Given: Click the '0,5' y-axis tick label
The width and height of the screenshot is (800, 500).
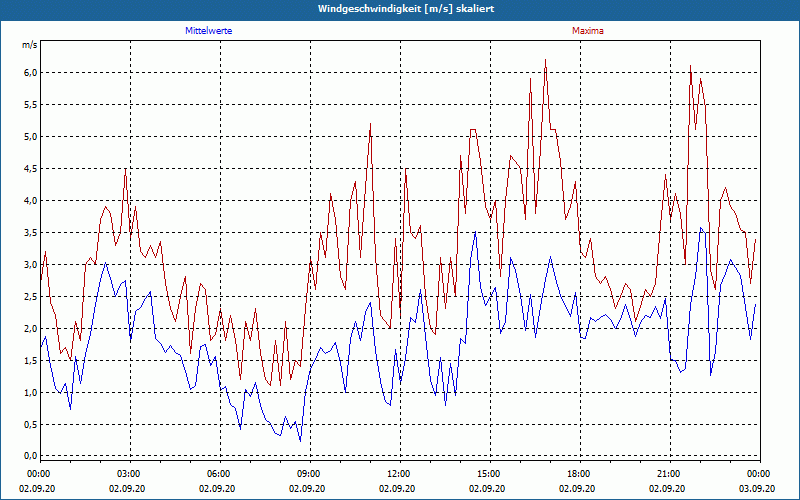Looking at the screenshot, I should (x=31, y=424).
